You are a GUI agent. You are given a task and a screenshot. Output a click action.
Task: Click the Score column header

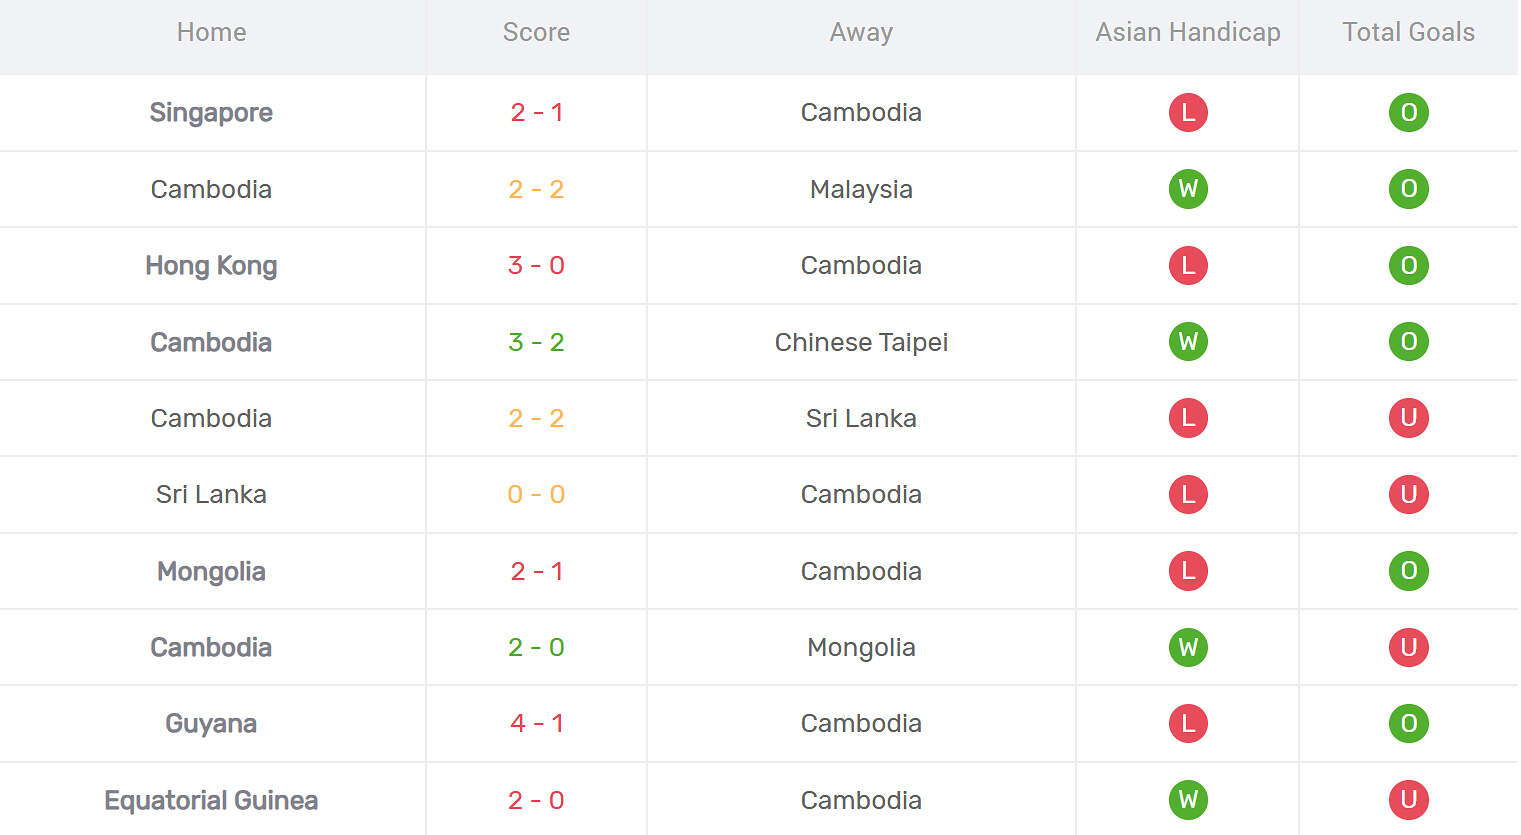(536, 32)
